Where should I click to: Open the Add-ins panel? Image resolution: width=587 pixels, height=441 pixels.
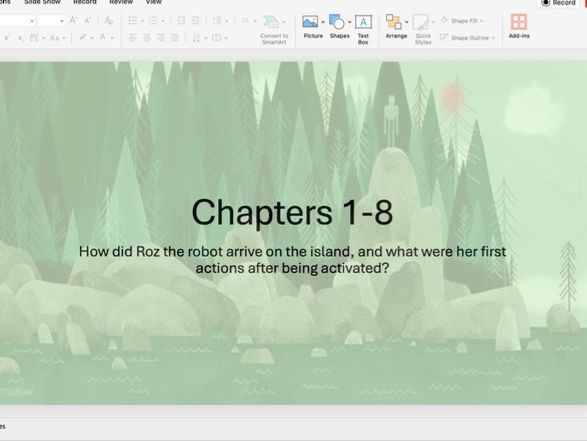(519, 26)
